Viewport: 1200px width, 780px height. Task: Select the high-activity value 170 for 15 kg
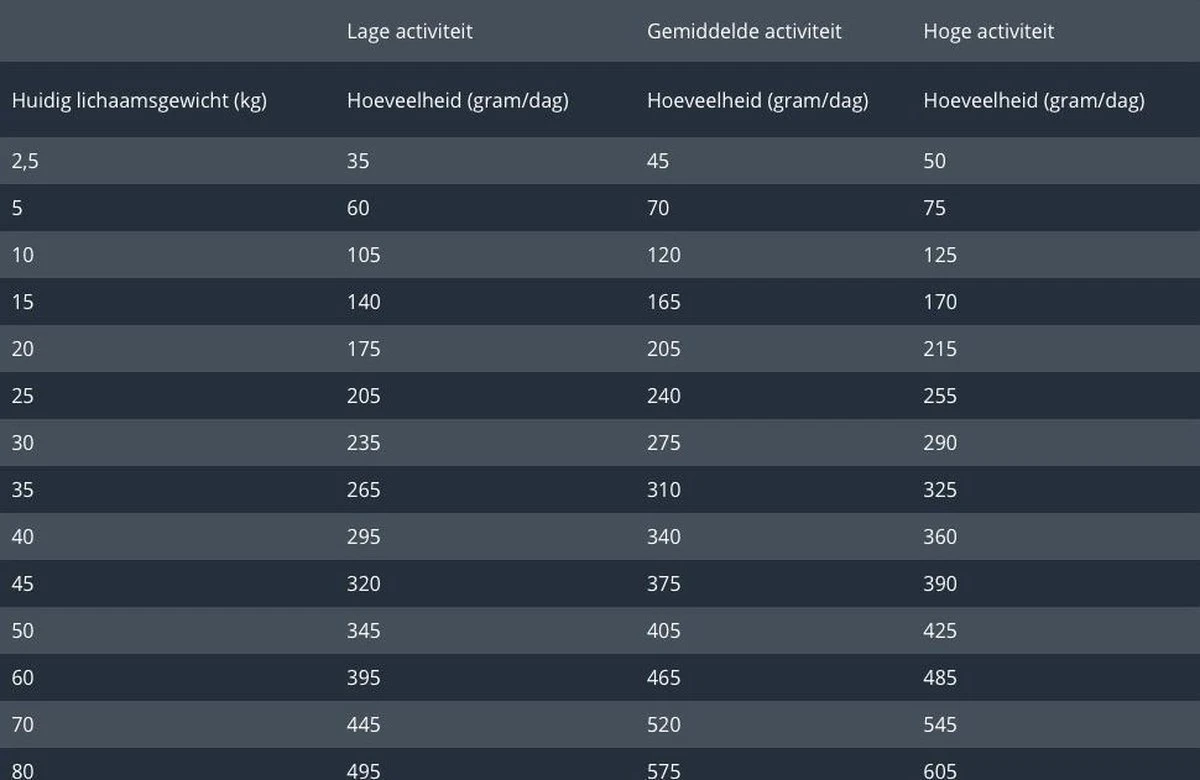pos(940,302)
